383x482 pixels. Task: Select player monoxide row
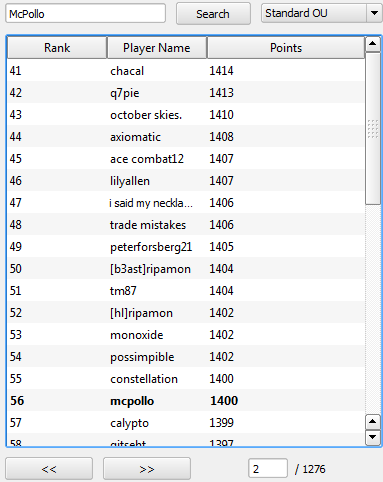186,335
